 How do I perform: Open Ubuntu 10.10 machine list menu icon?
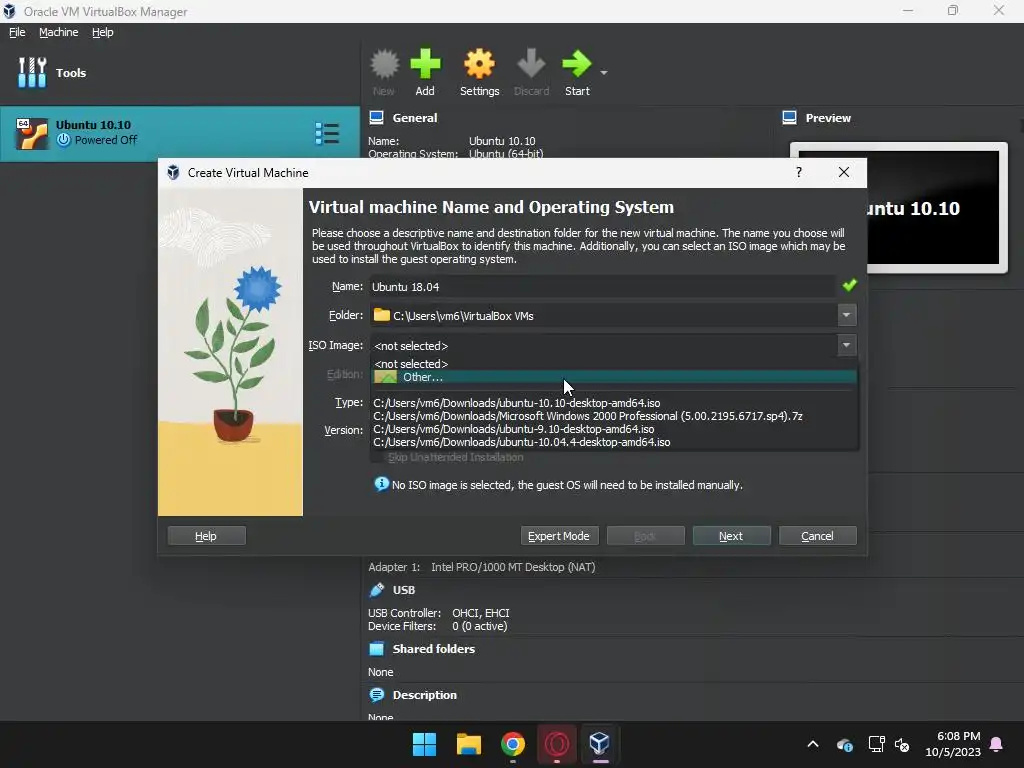coord(327,133)
